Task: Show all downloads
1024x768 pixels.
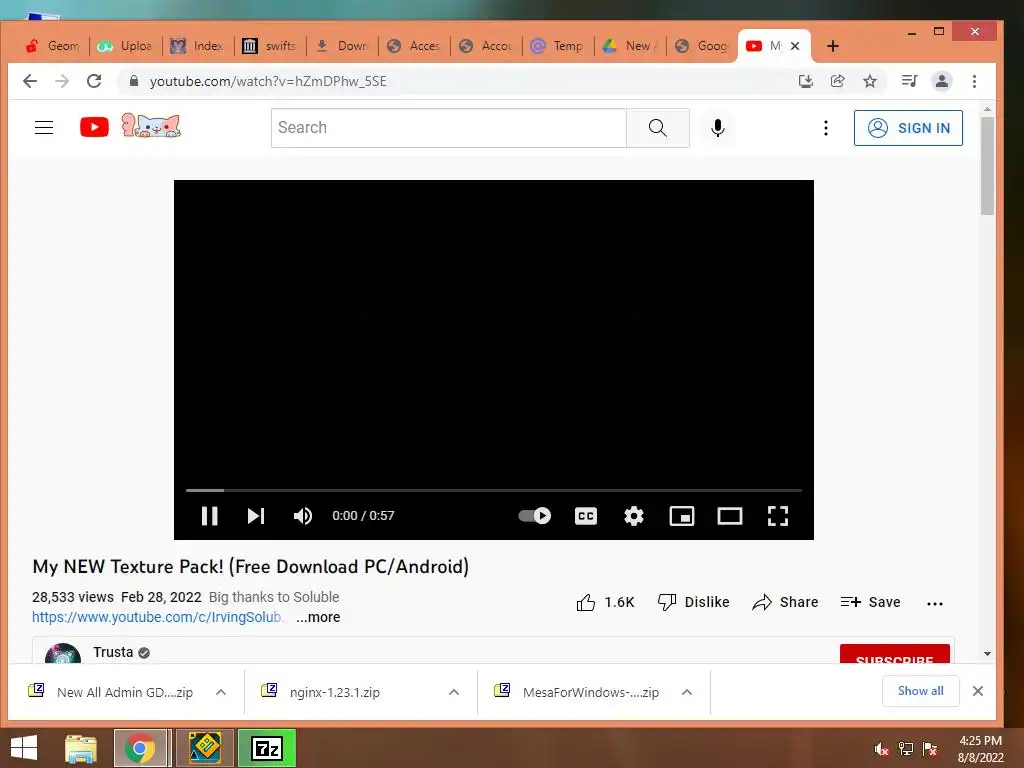Action: coord(920,691)
